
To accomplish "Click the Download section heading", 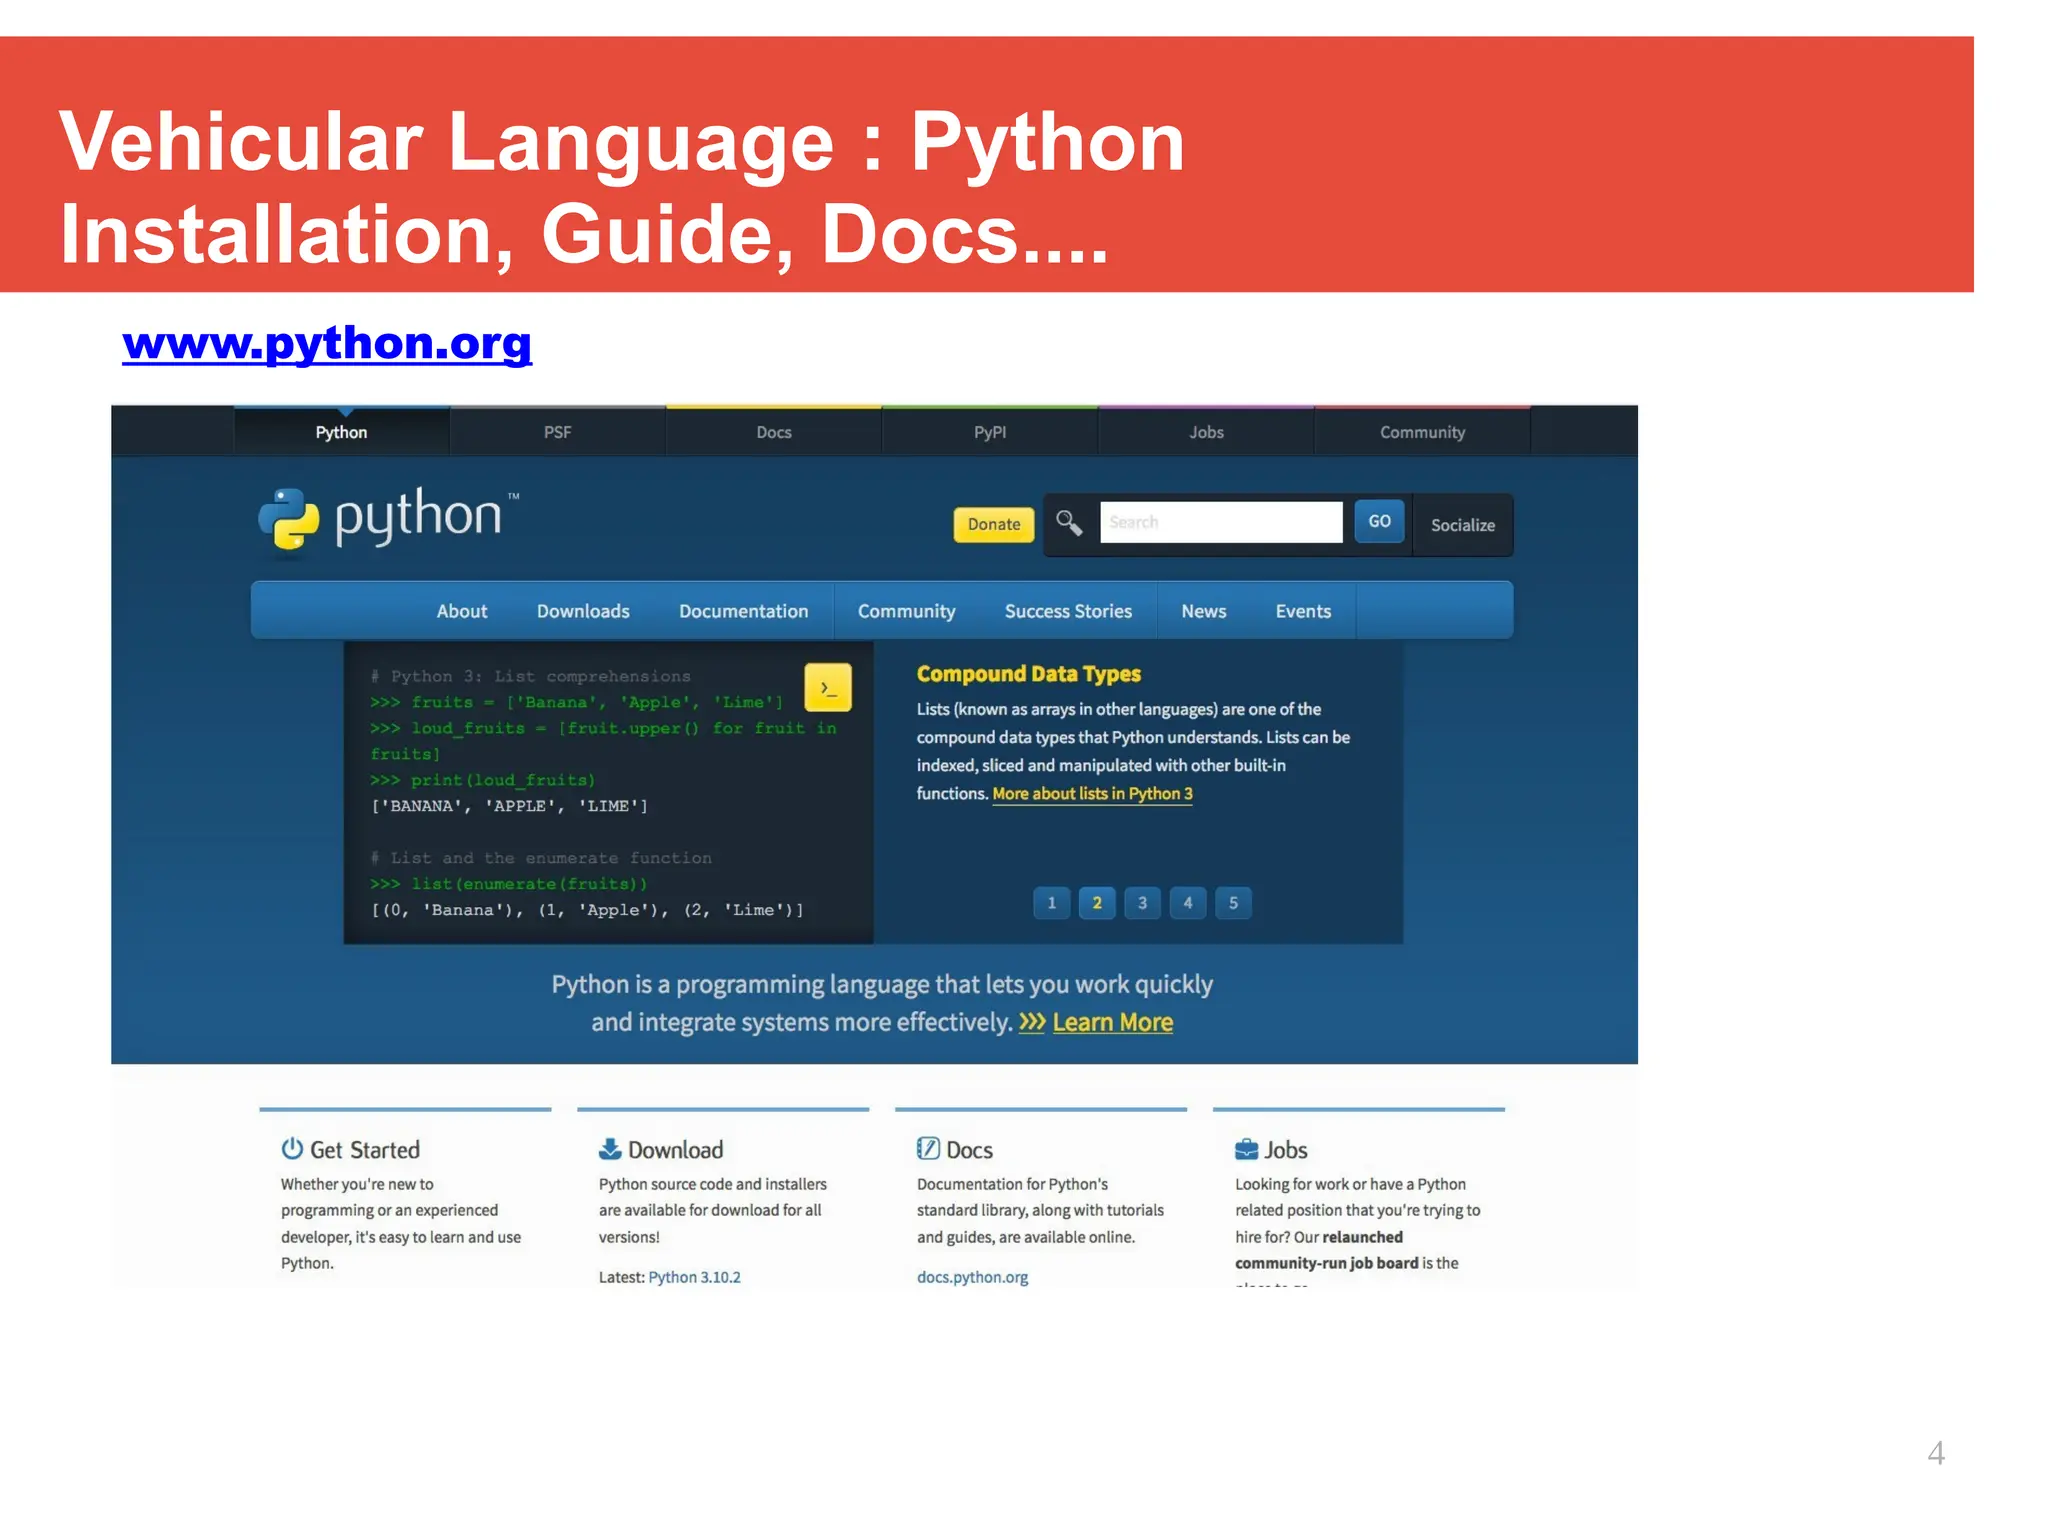I will (675, 1150).
